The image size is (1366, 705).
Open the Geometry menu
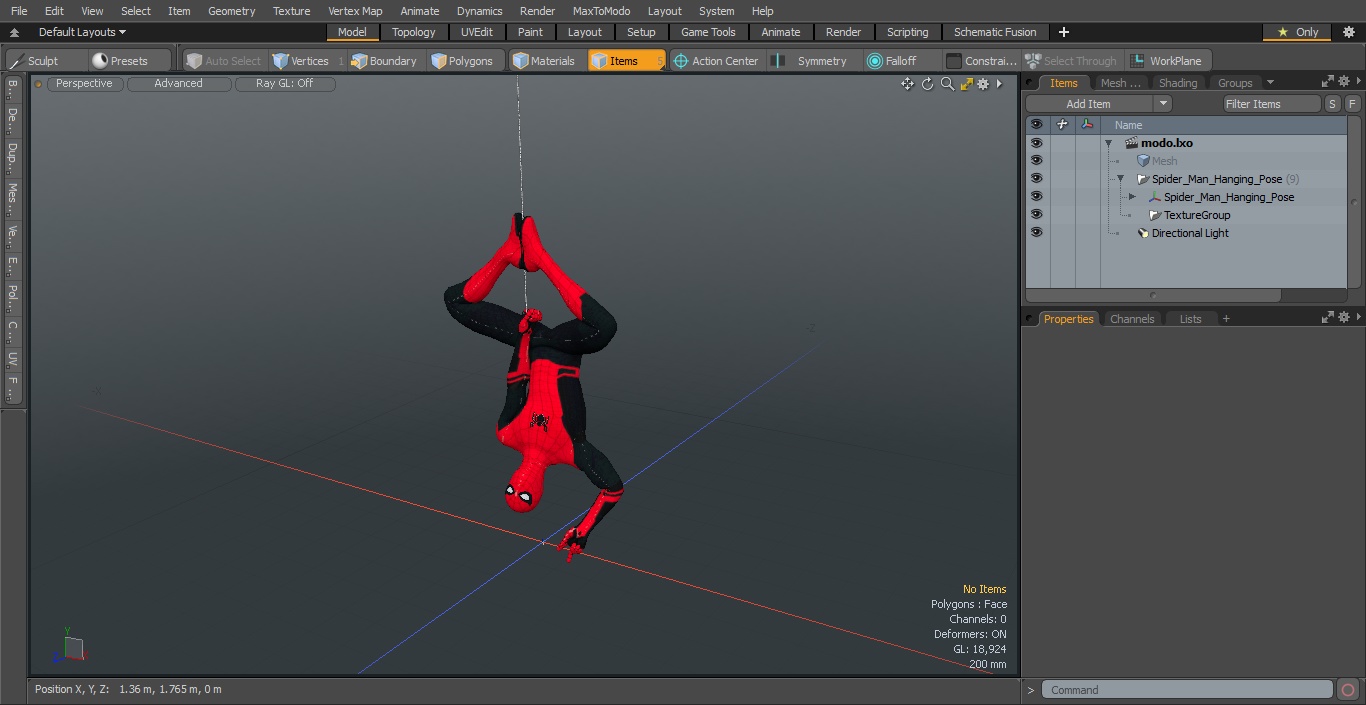231,11
